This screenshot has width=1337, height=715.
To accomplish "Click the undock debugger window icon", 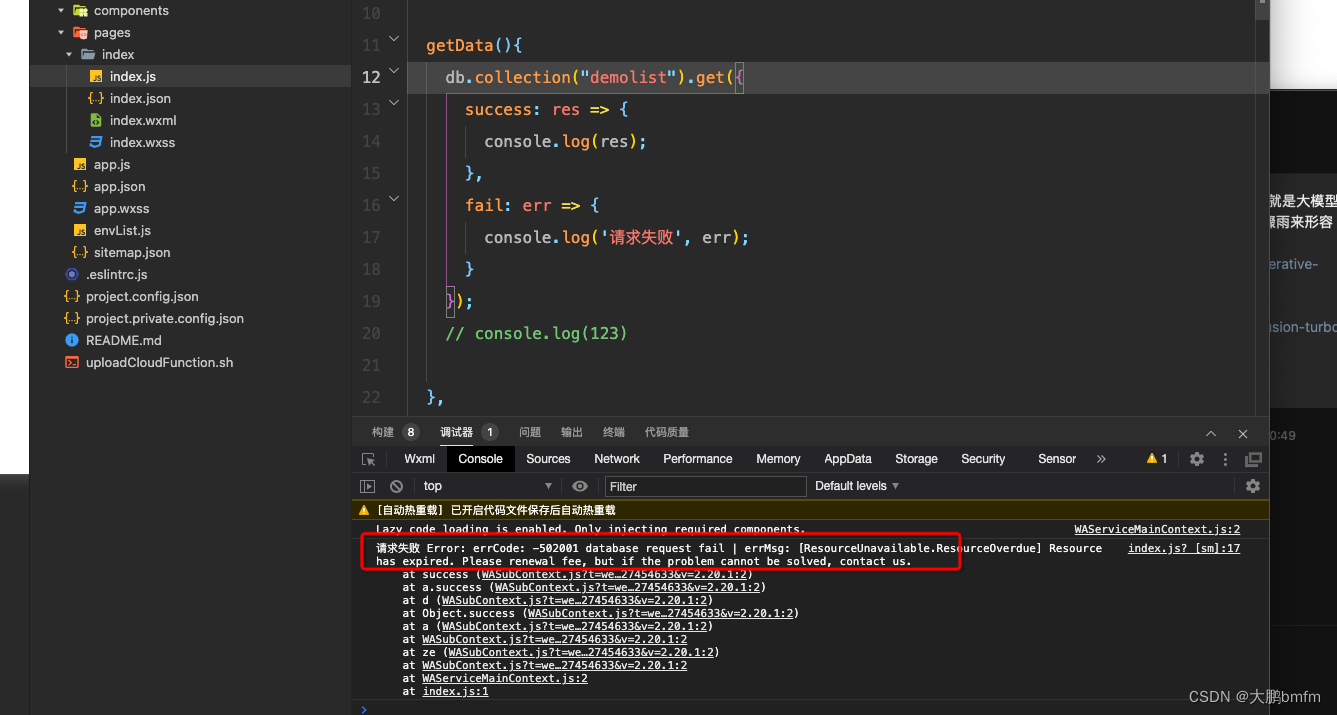I will tap(1253, 459).
